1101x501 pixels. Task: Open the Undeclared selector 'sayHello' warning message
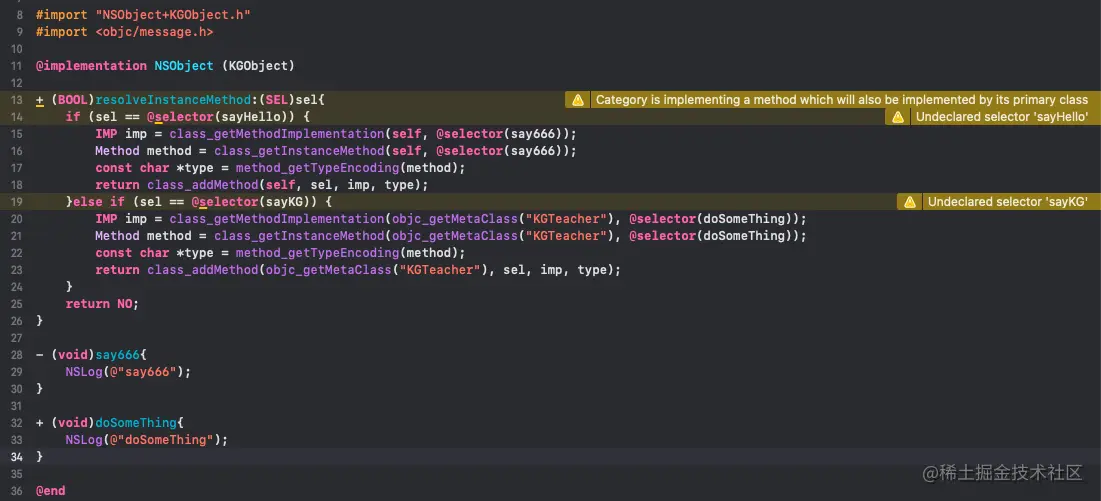[x=1002, y=117]
